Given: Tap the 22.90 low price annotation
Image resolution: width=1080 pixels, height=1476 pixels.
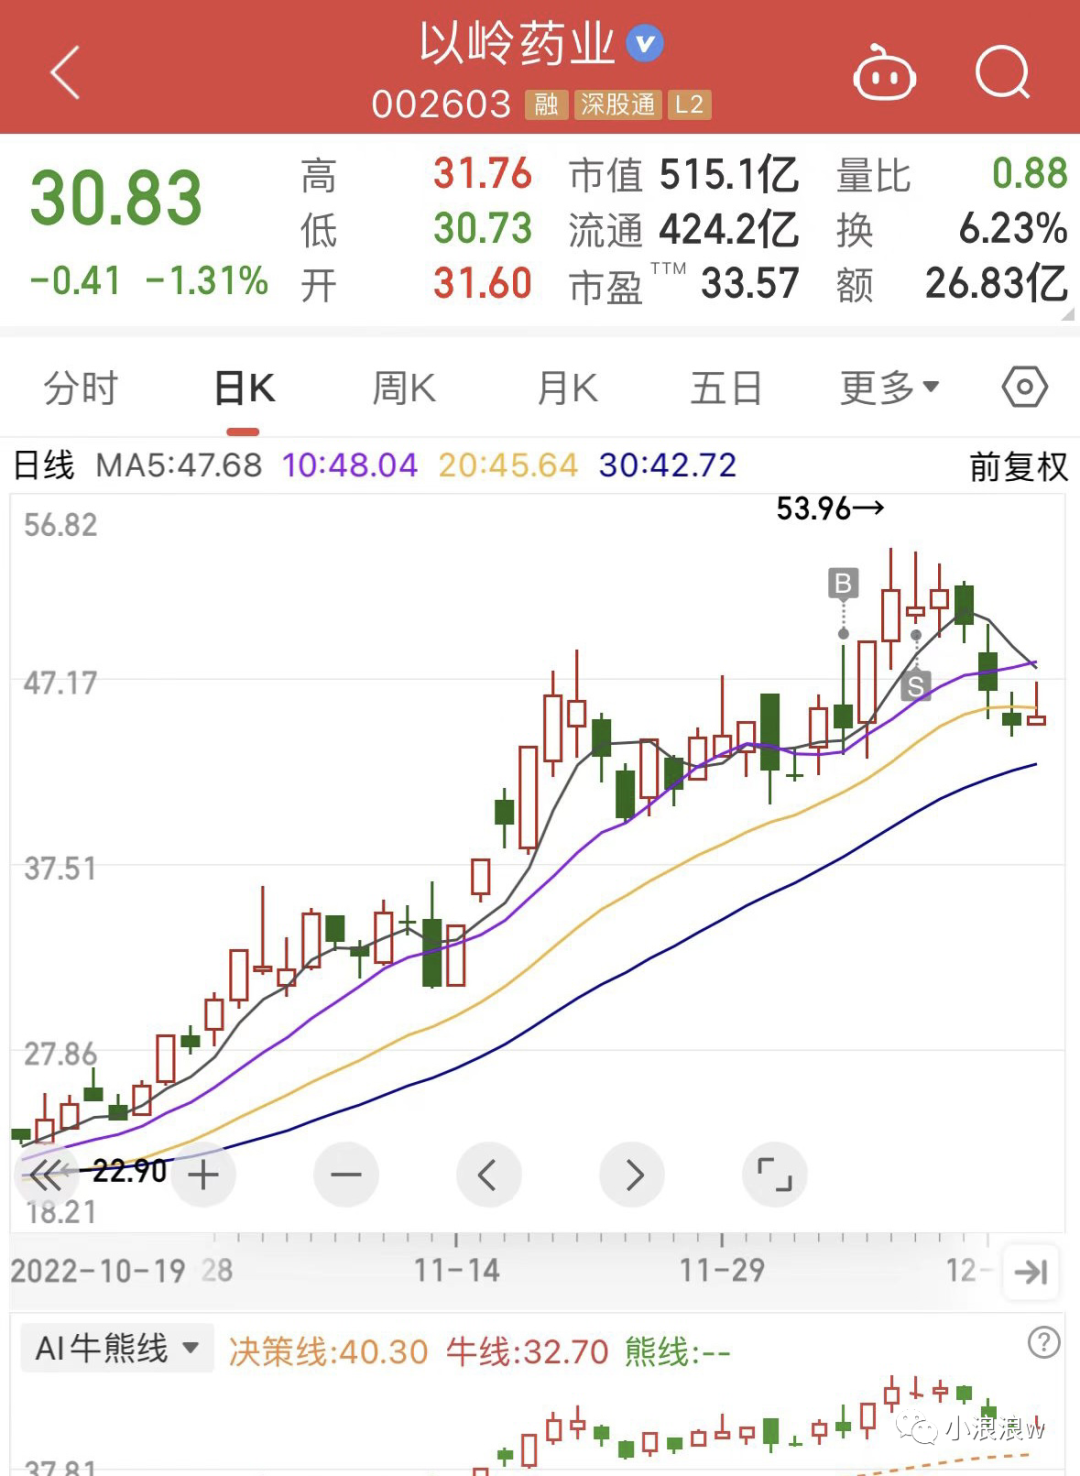Looking at the screenshot, I should tap(129, 1171).
